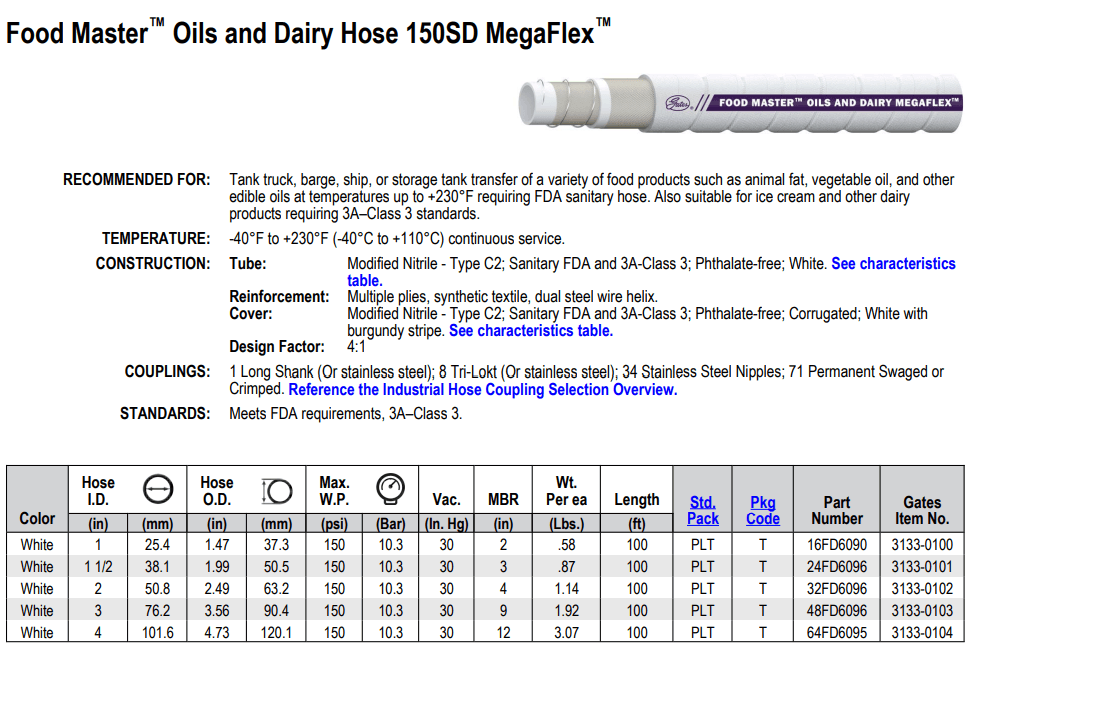Click the page title Food Master Oils and Dairy Hose

coord(308,33)
